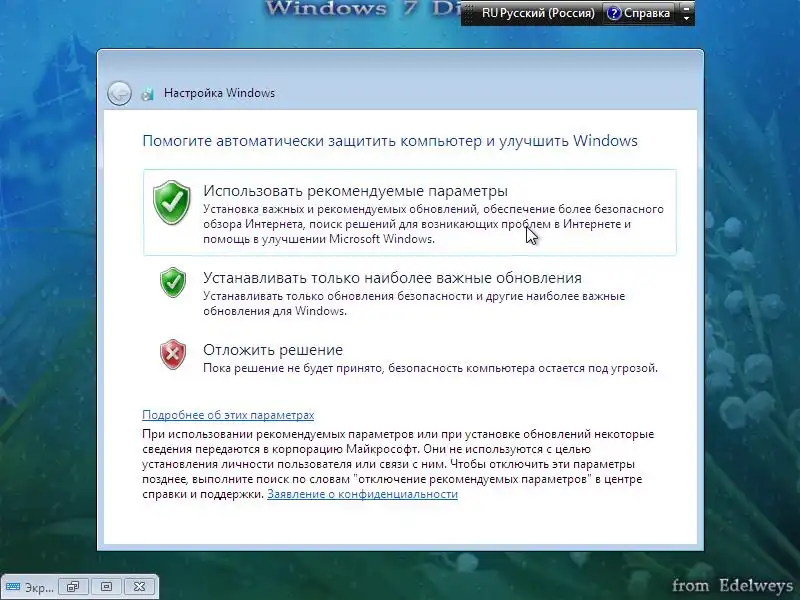
Task: Click the Windows Setup icon beside the title
Action: point(148,94)
